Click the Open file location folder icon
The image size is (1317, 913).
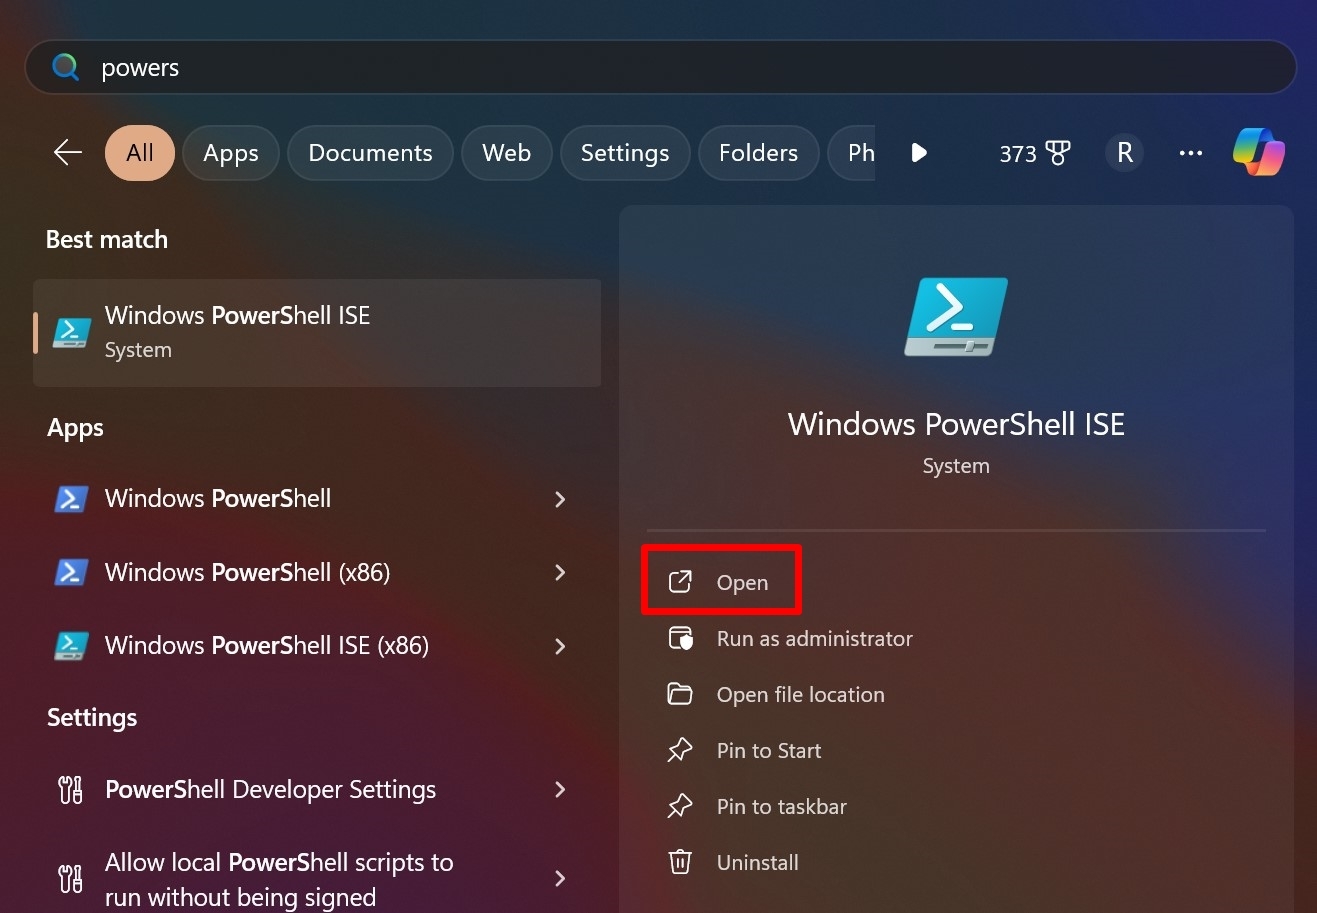pos(680,694)
